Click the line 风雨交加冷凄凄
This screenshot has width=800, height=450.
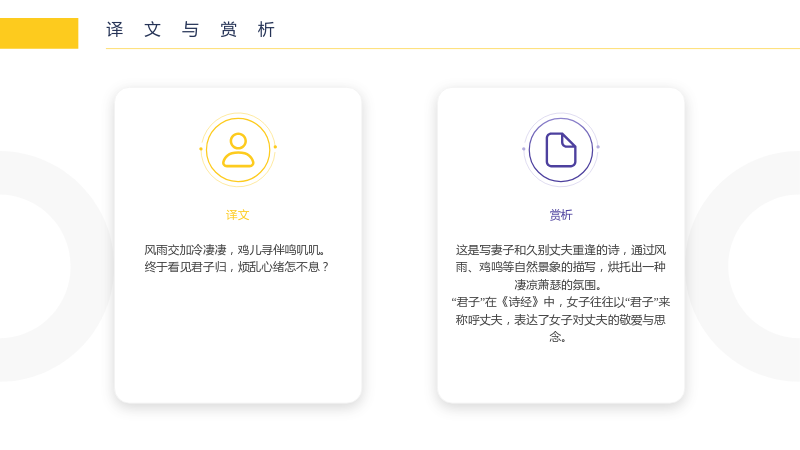coord(238,250)
